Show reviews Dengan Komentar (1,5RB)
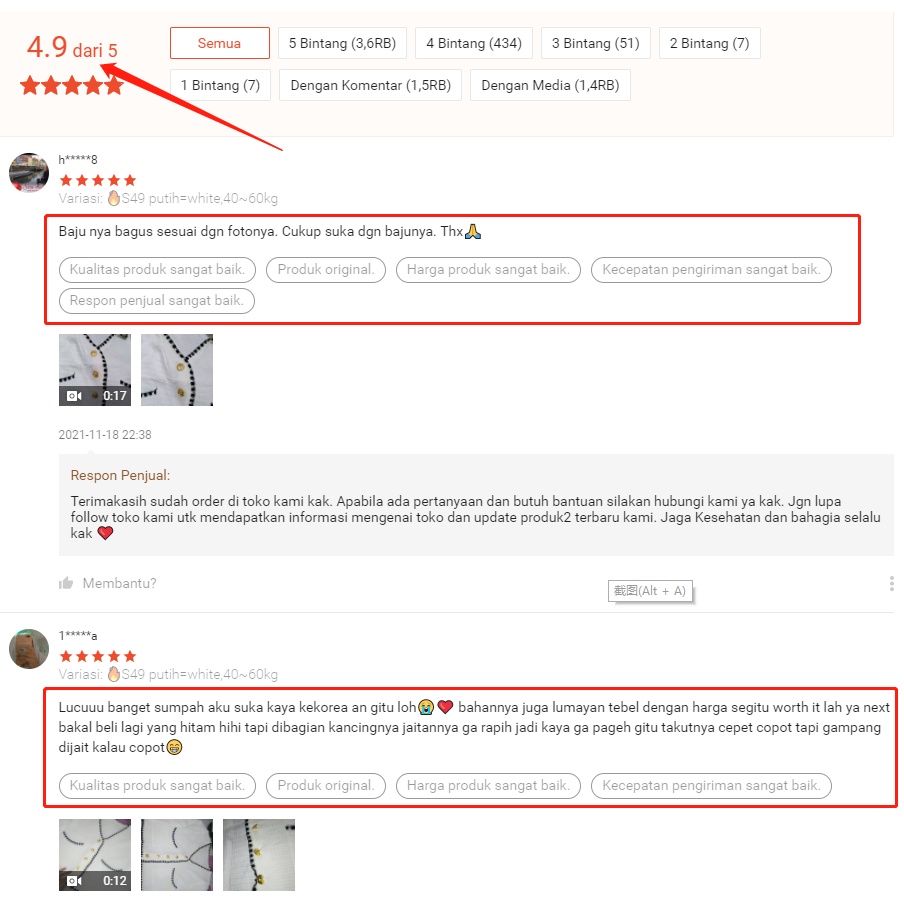904x904 pixels. pos(371,85)
